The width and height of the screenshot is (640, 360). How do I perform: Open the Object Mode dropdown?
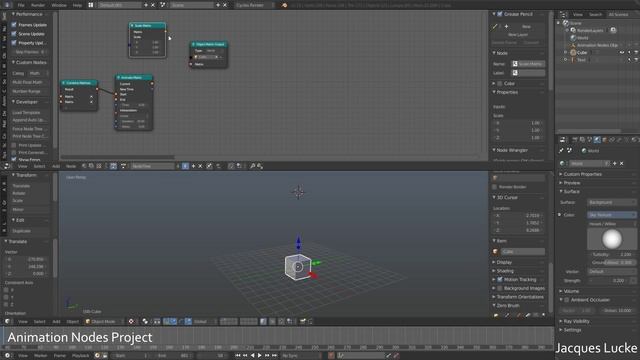click(104, 322)
